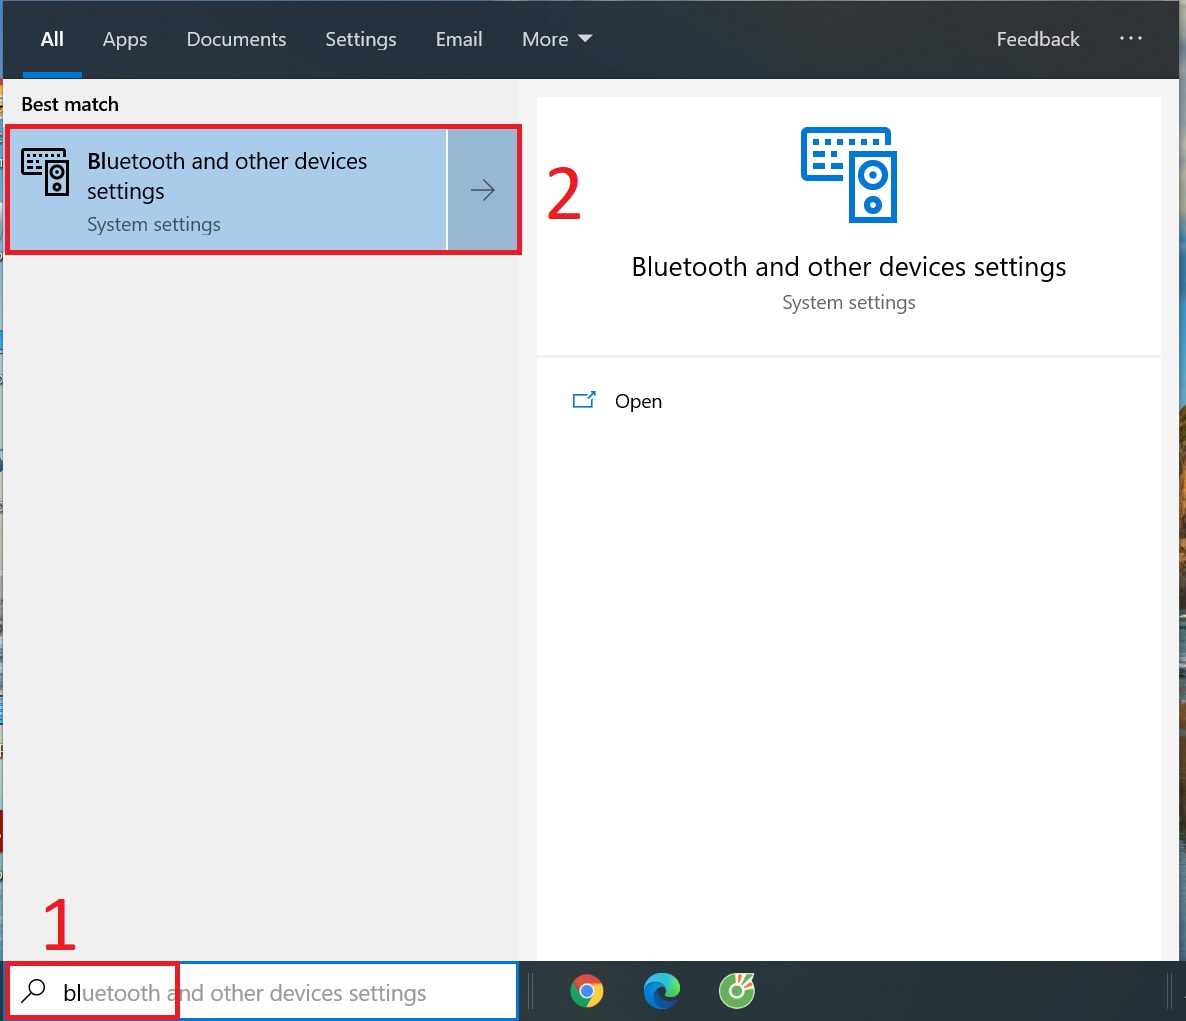Select the Documents search tab
1186x1021 pixels.
(236, 39)
